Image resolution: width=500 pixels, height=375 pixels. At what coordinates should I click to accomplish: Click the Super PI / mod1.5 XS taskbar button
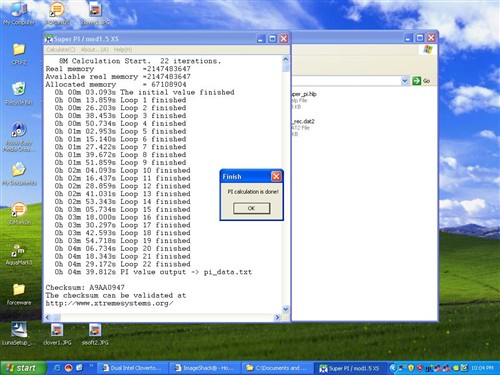(350, 368)
